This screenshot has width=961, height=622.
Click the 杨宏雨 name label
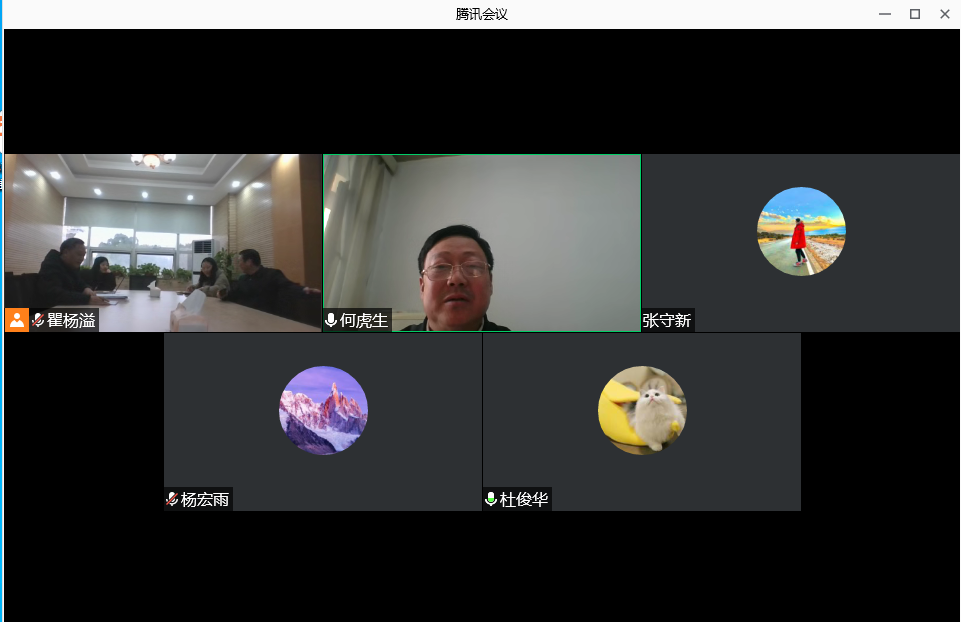click(x=205, y=499)
